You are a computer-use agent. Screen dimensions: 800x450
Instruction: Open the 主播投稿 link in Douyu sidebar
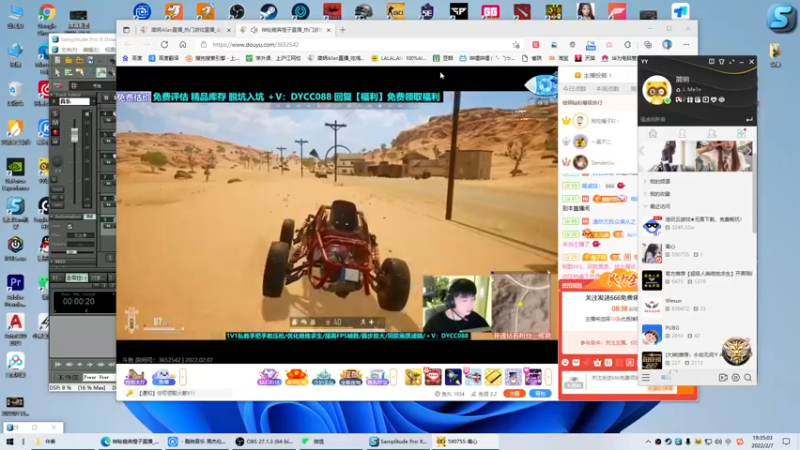(x=593, y=75)
